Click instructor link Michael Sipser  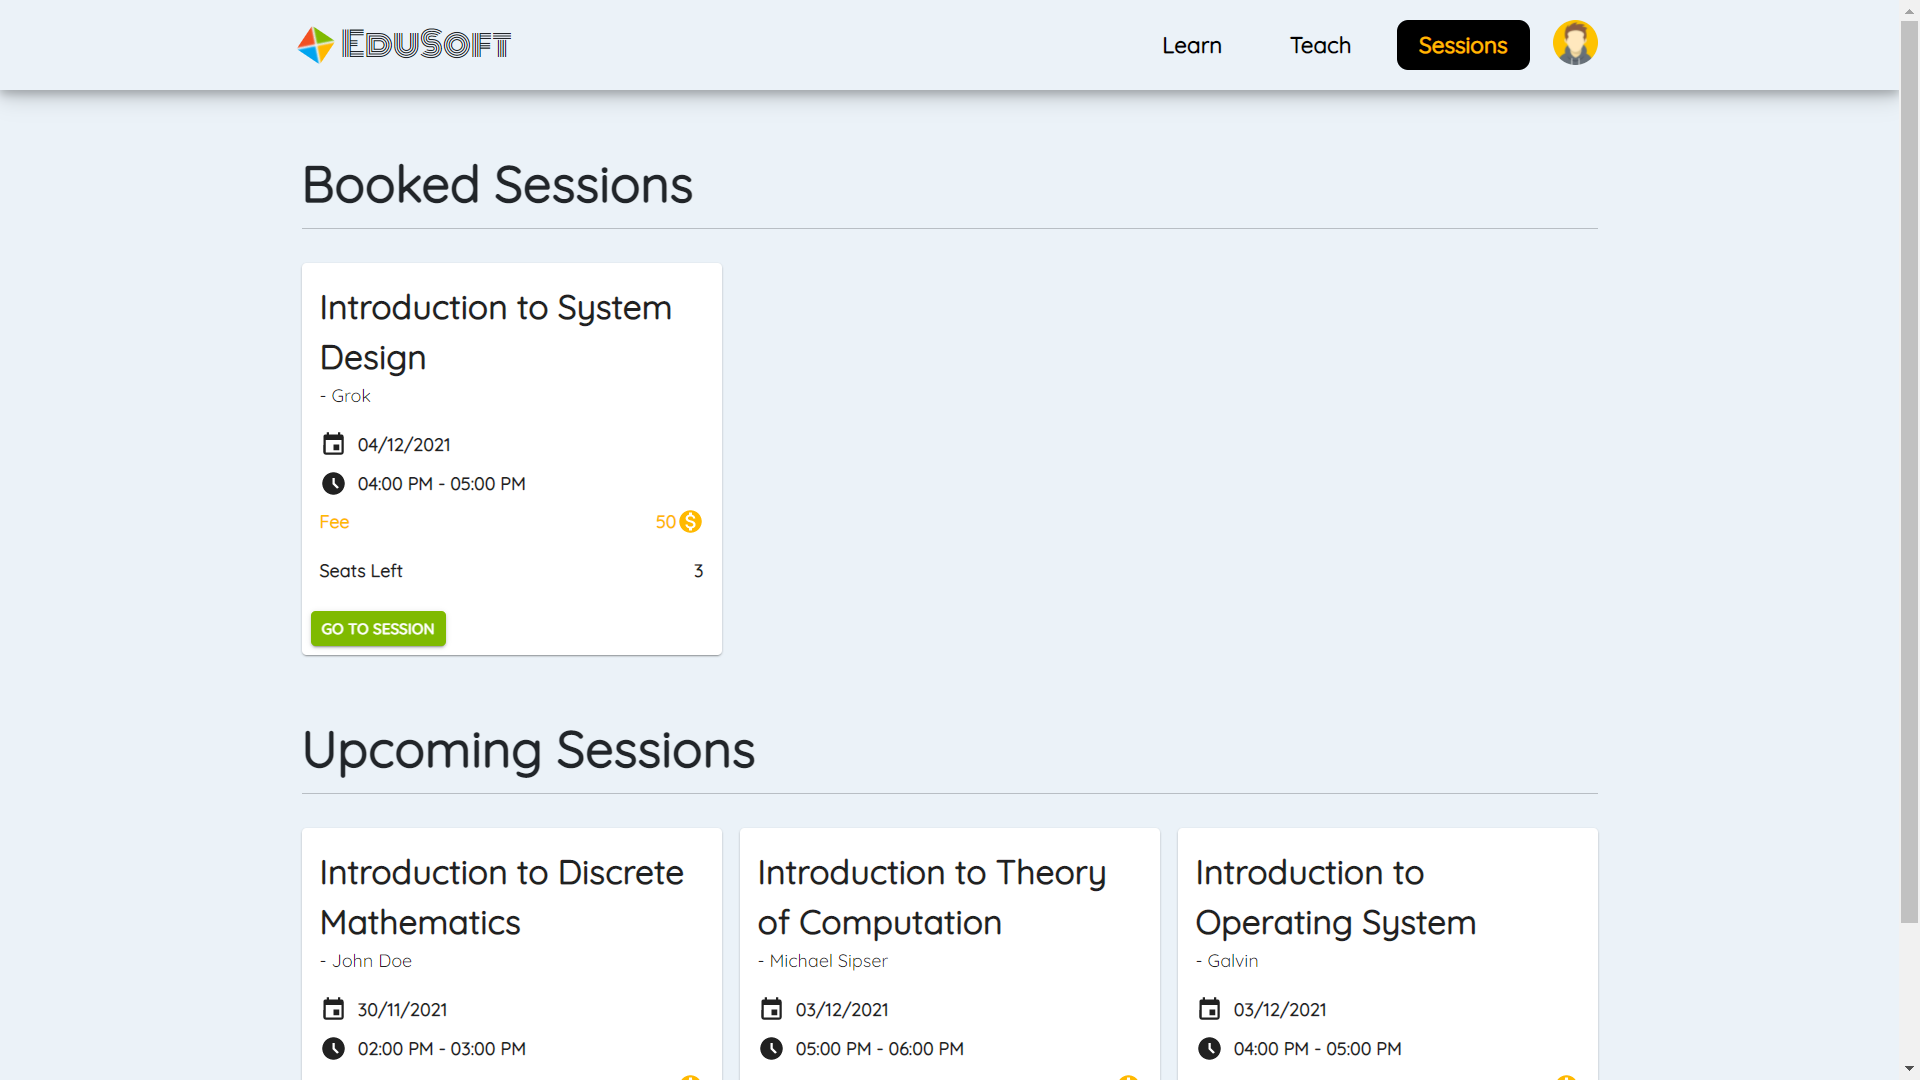[828, 961]
